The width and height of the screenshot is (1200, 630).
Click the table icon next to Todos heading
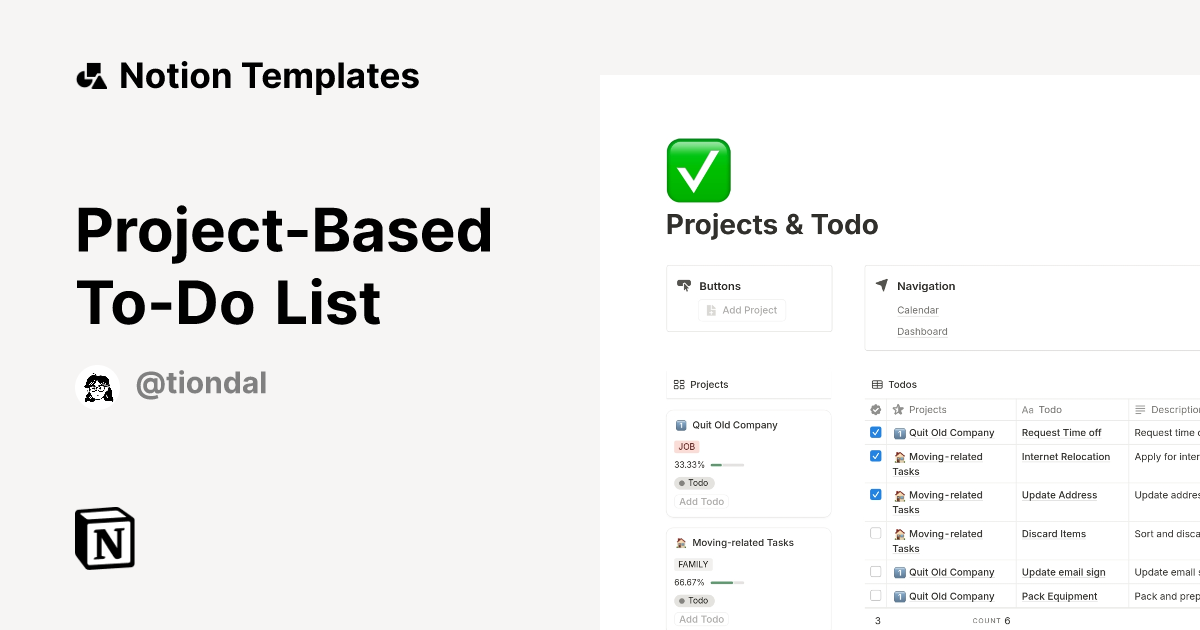click(877, 383)
